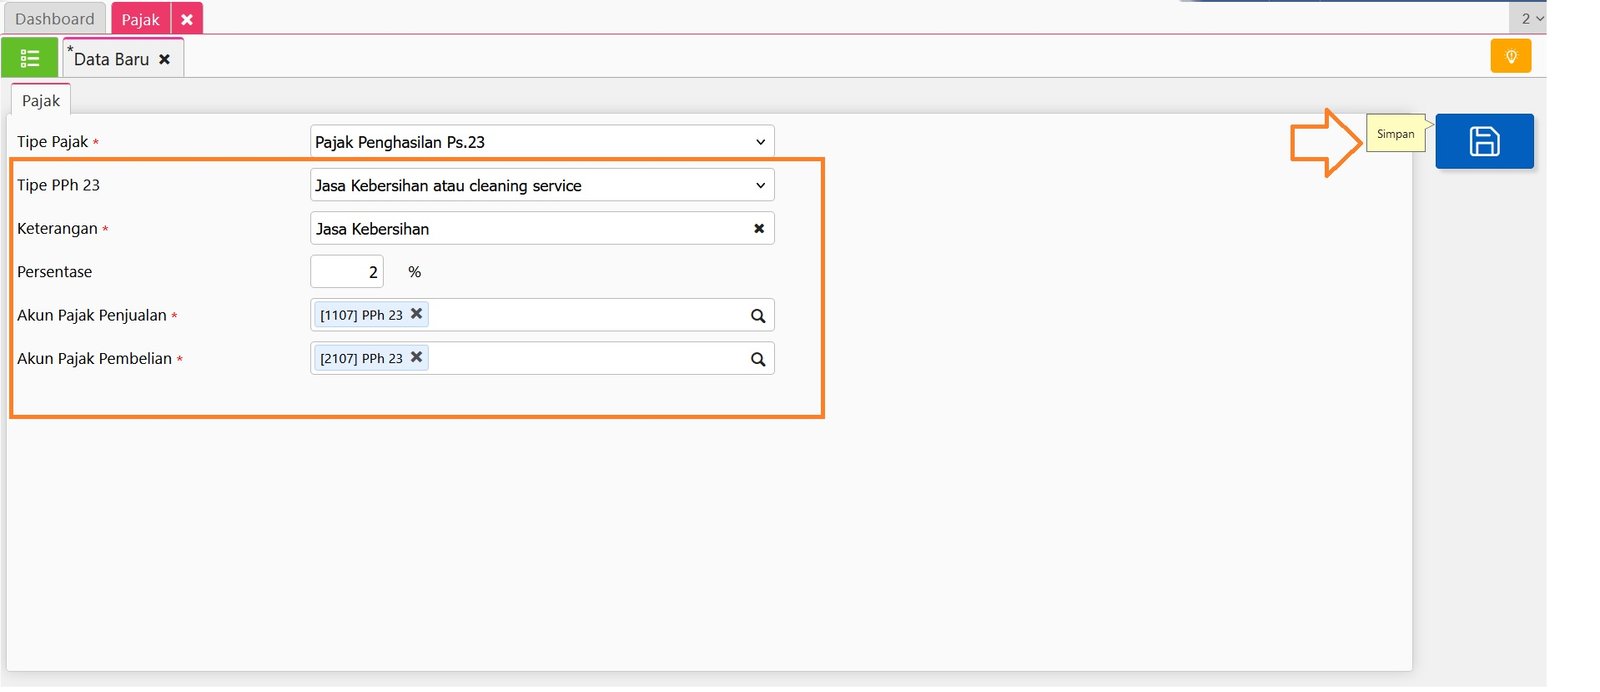The image size is (1600, 692).
Task: Close the Data Baru tab
Action: (x=165, y=60)
